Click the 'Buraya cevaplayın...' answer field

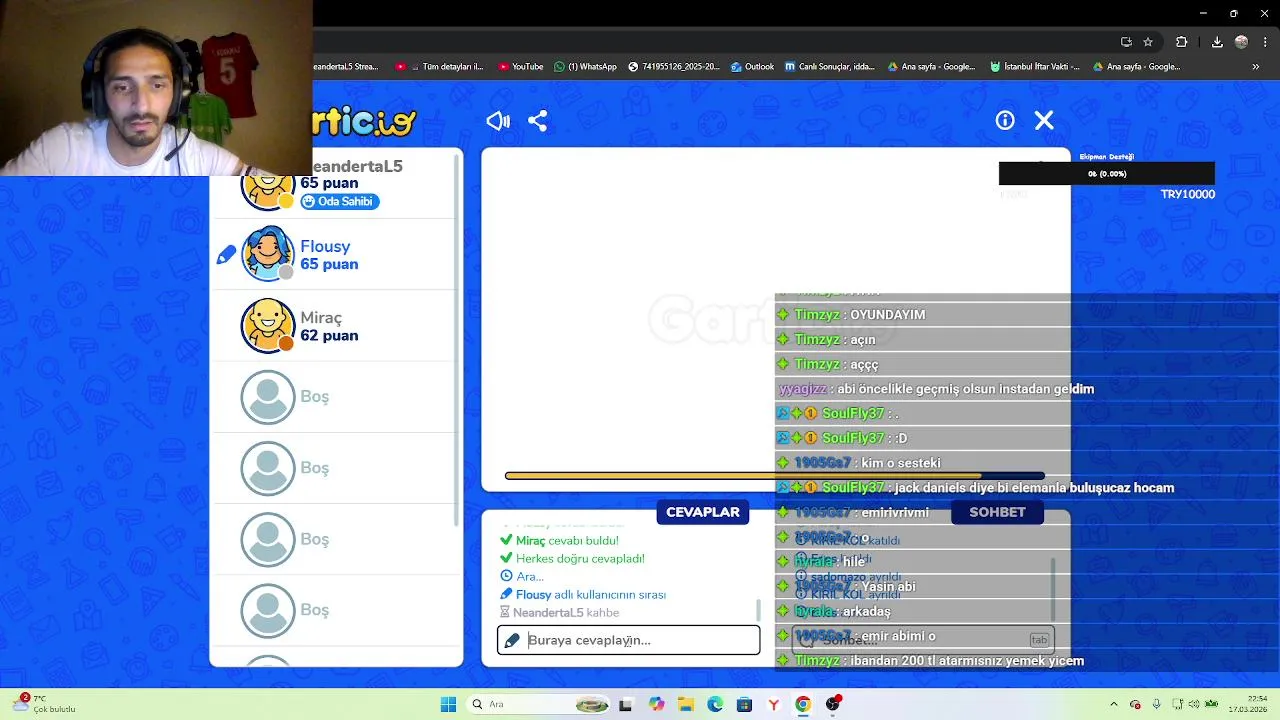pyautogui.click(x=628, y=640)
